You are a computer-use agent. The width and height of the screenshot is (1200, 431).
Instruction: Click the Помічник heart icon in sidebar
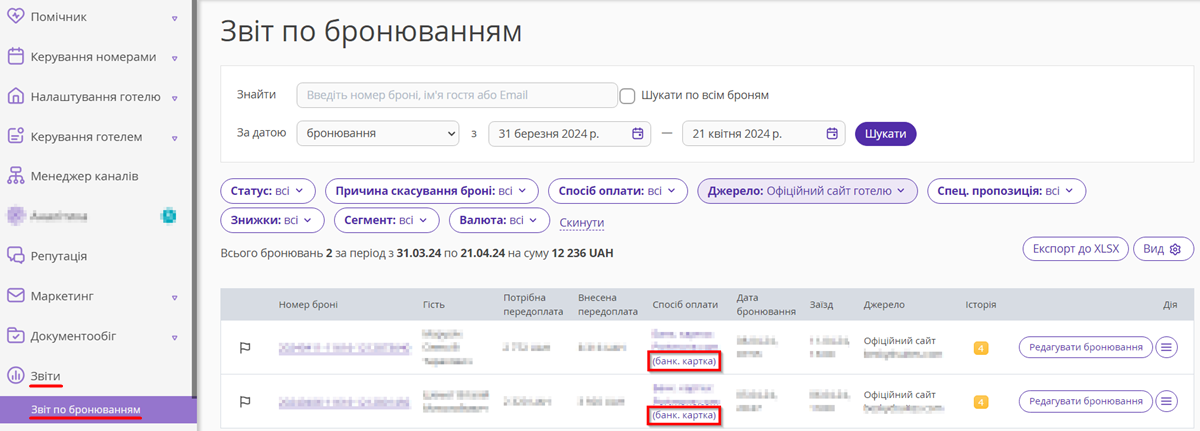coord(15,17)
